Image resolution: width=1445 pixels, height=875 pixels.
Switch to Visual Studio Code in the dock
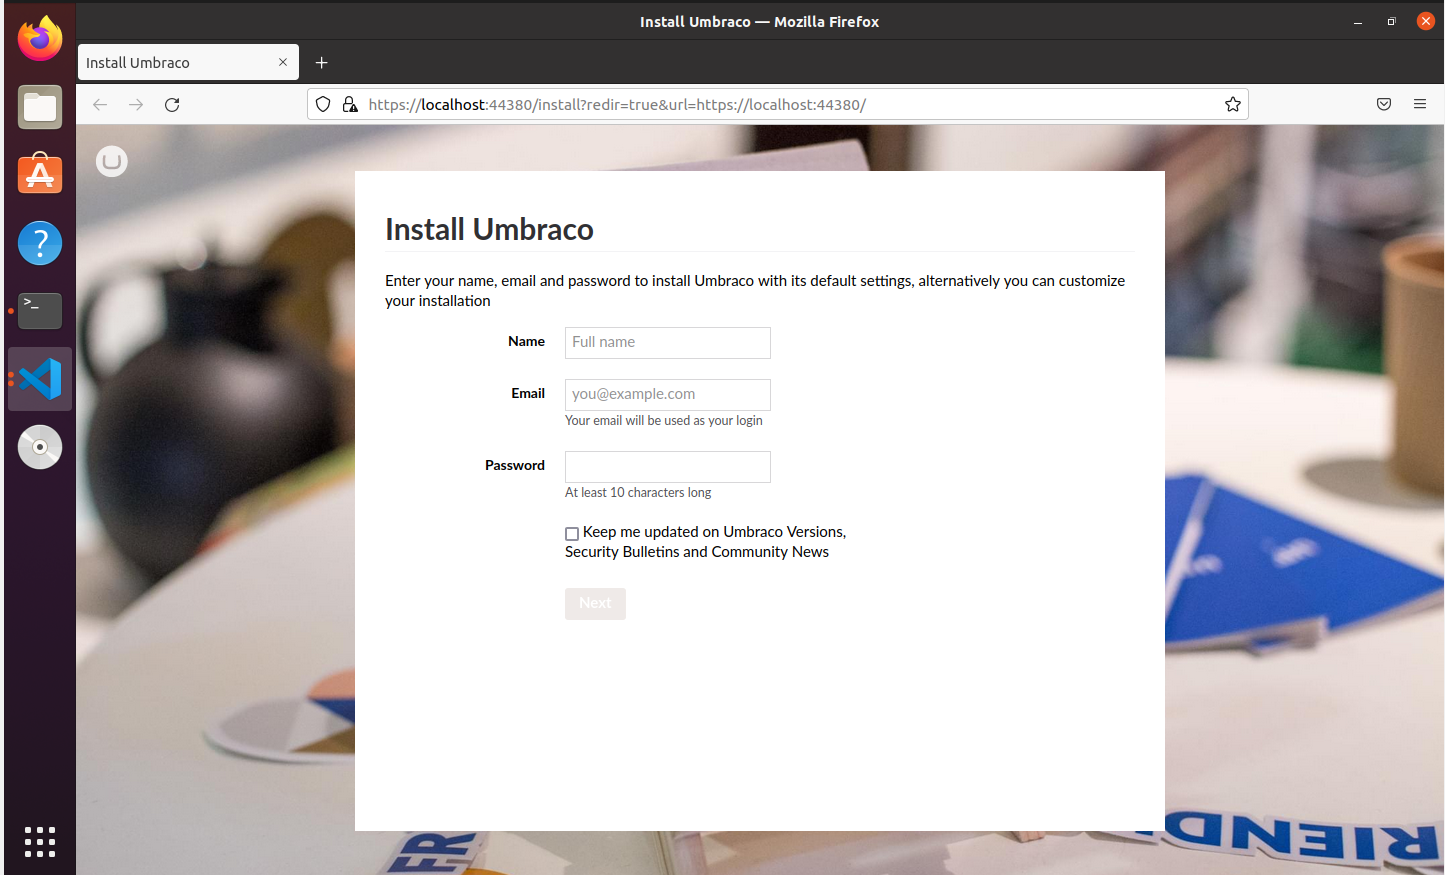pos(40,379)
